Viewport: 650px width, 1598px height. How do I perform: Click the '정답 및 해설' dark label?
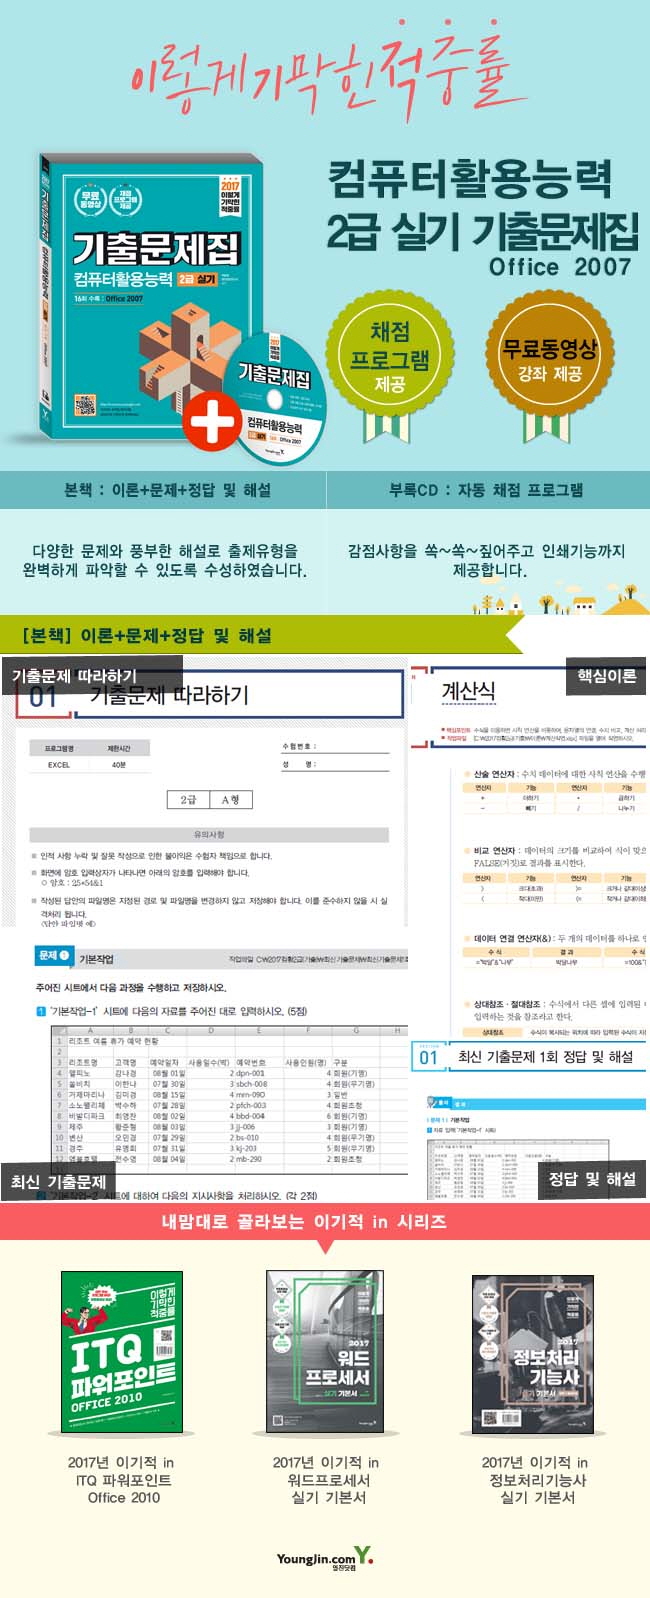[592, 1179]
